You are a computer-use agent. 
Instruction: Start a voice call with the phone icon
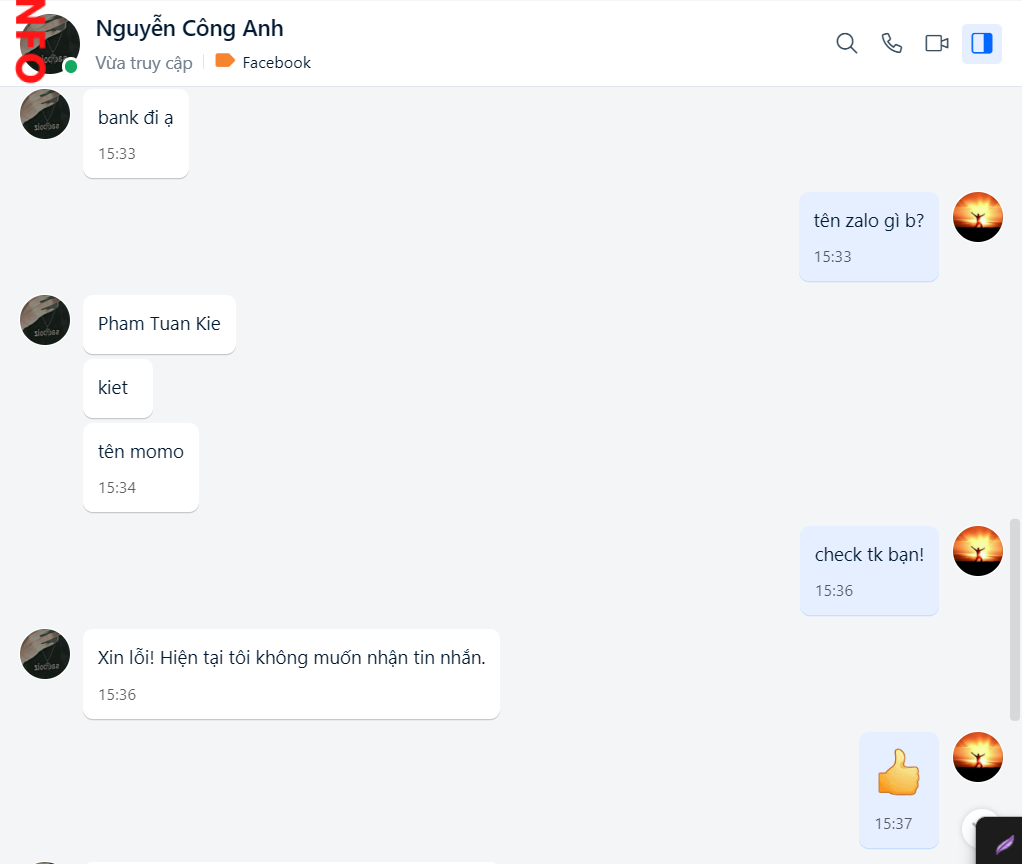[x=891, y=44]
